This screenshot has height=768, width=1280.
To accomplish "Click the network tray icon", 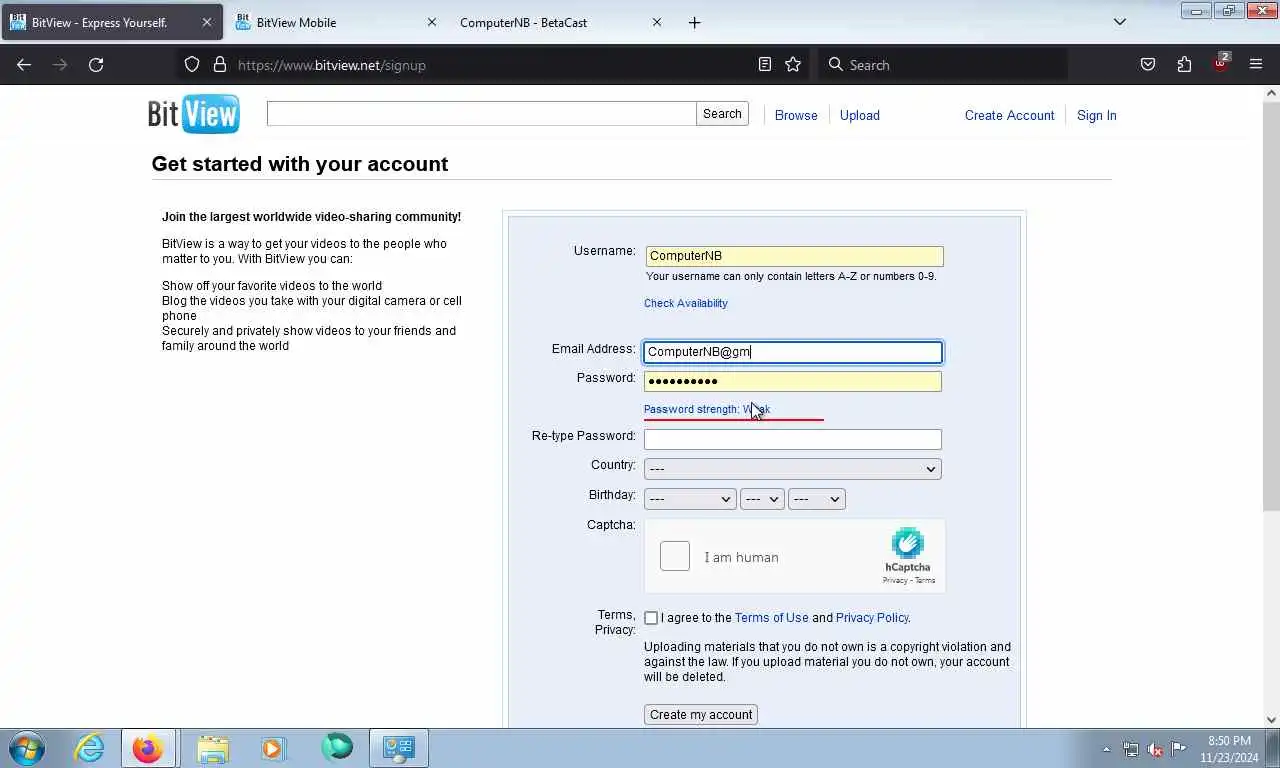I will coord(1131,749).
